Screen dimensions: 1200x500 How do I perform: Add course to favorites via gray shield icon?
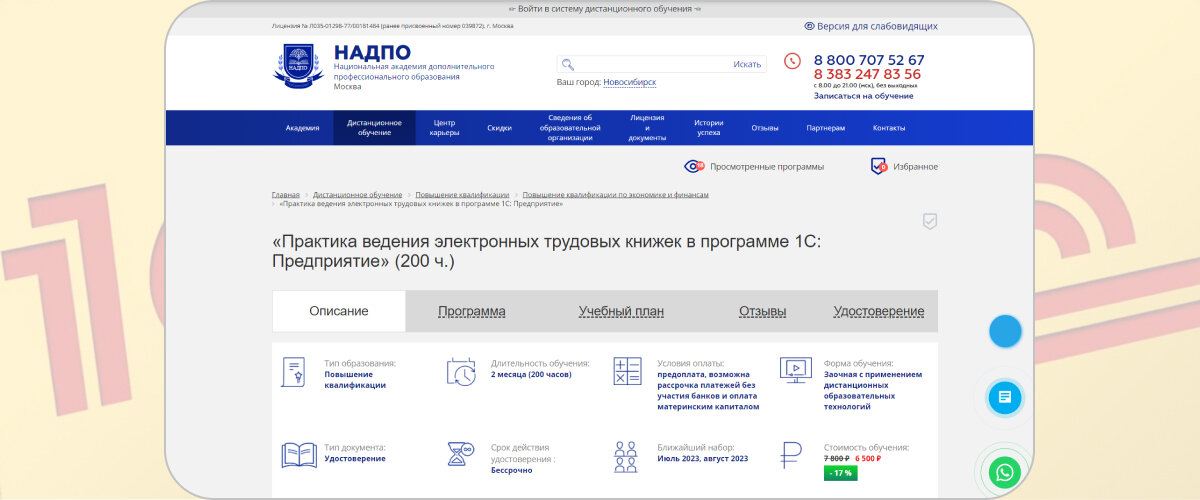click(x=929, y=221)
